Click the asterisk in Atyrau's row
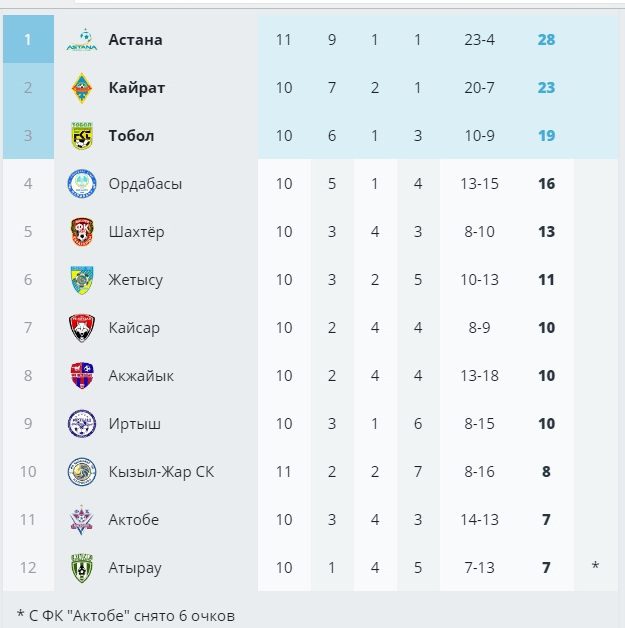The image size is (625, 628). point(595,568)
